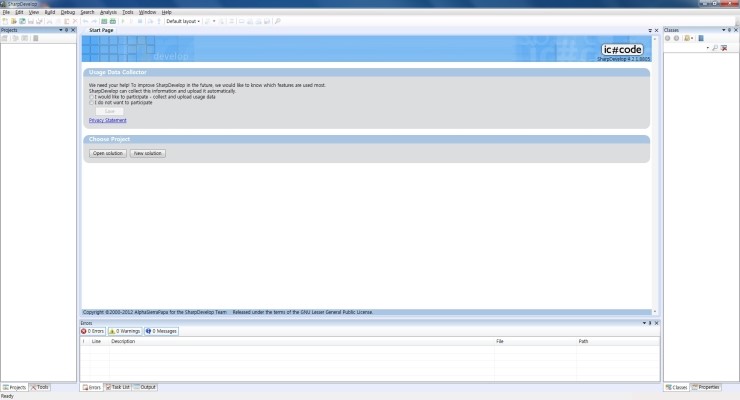Click the Start Page vertical scrollbar
The image size is (740, 400).
(x=655, y=175)
